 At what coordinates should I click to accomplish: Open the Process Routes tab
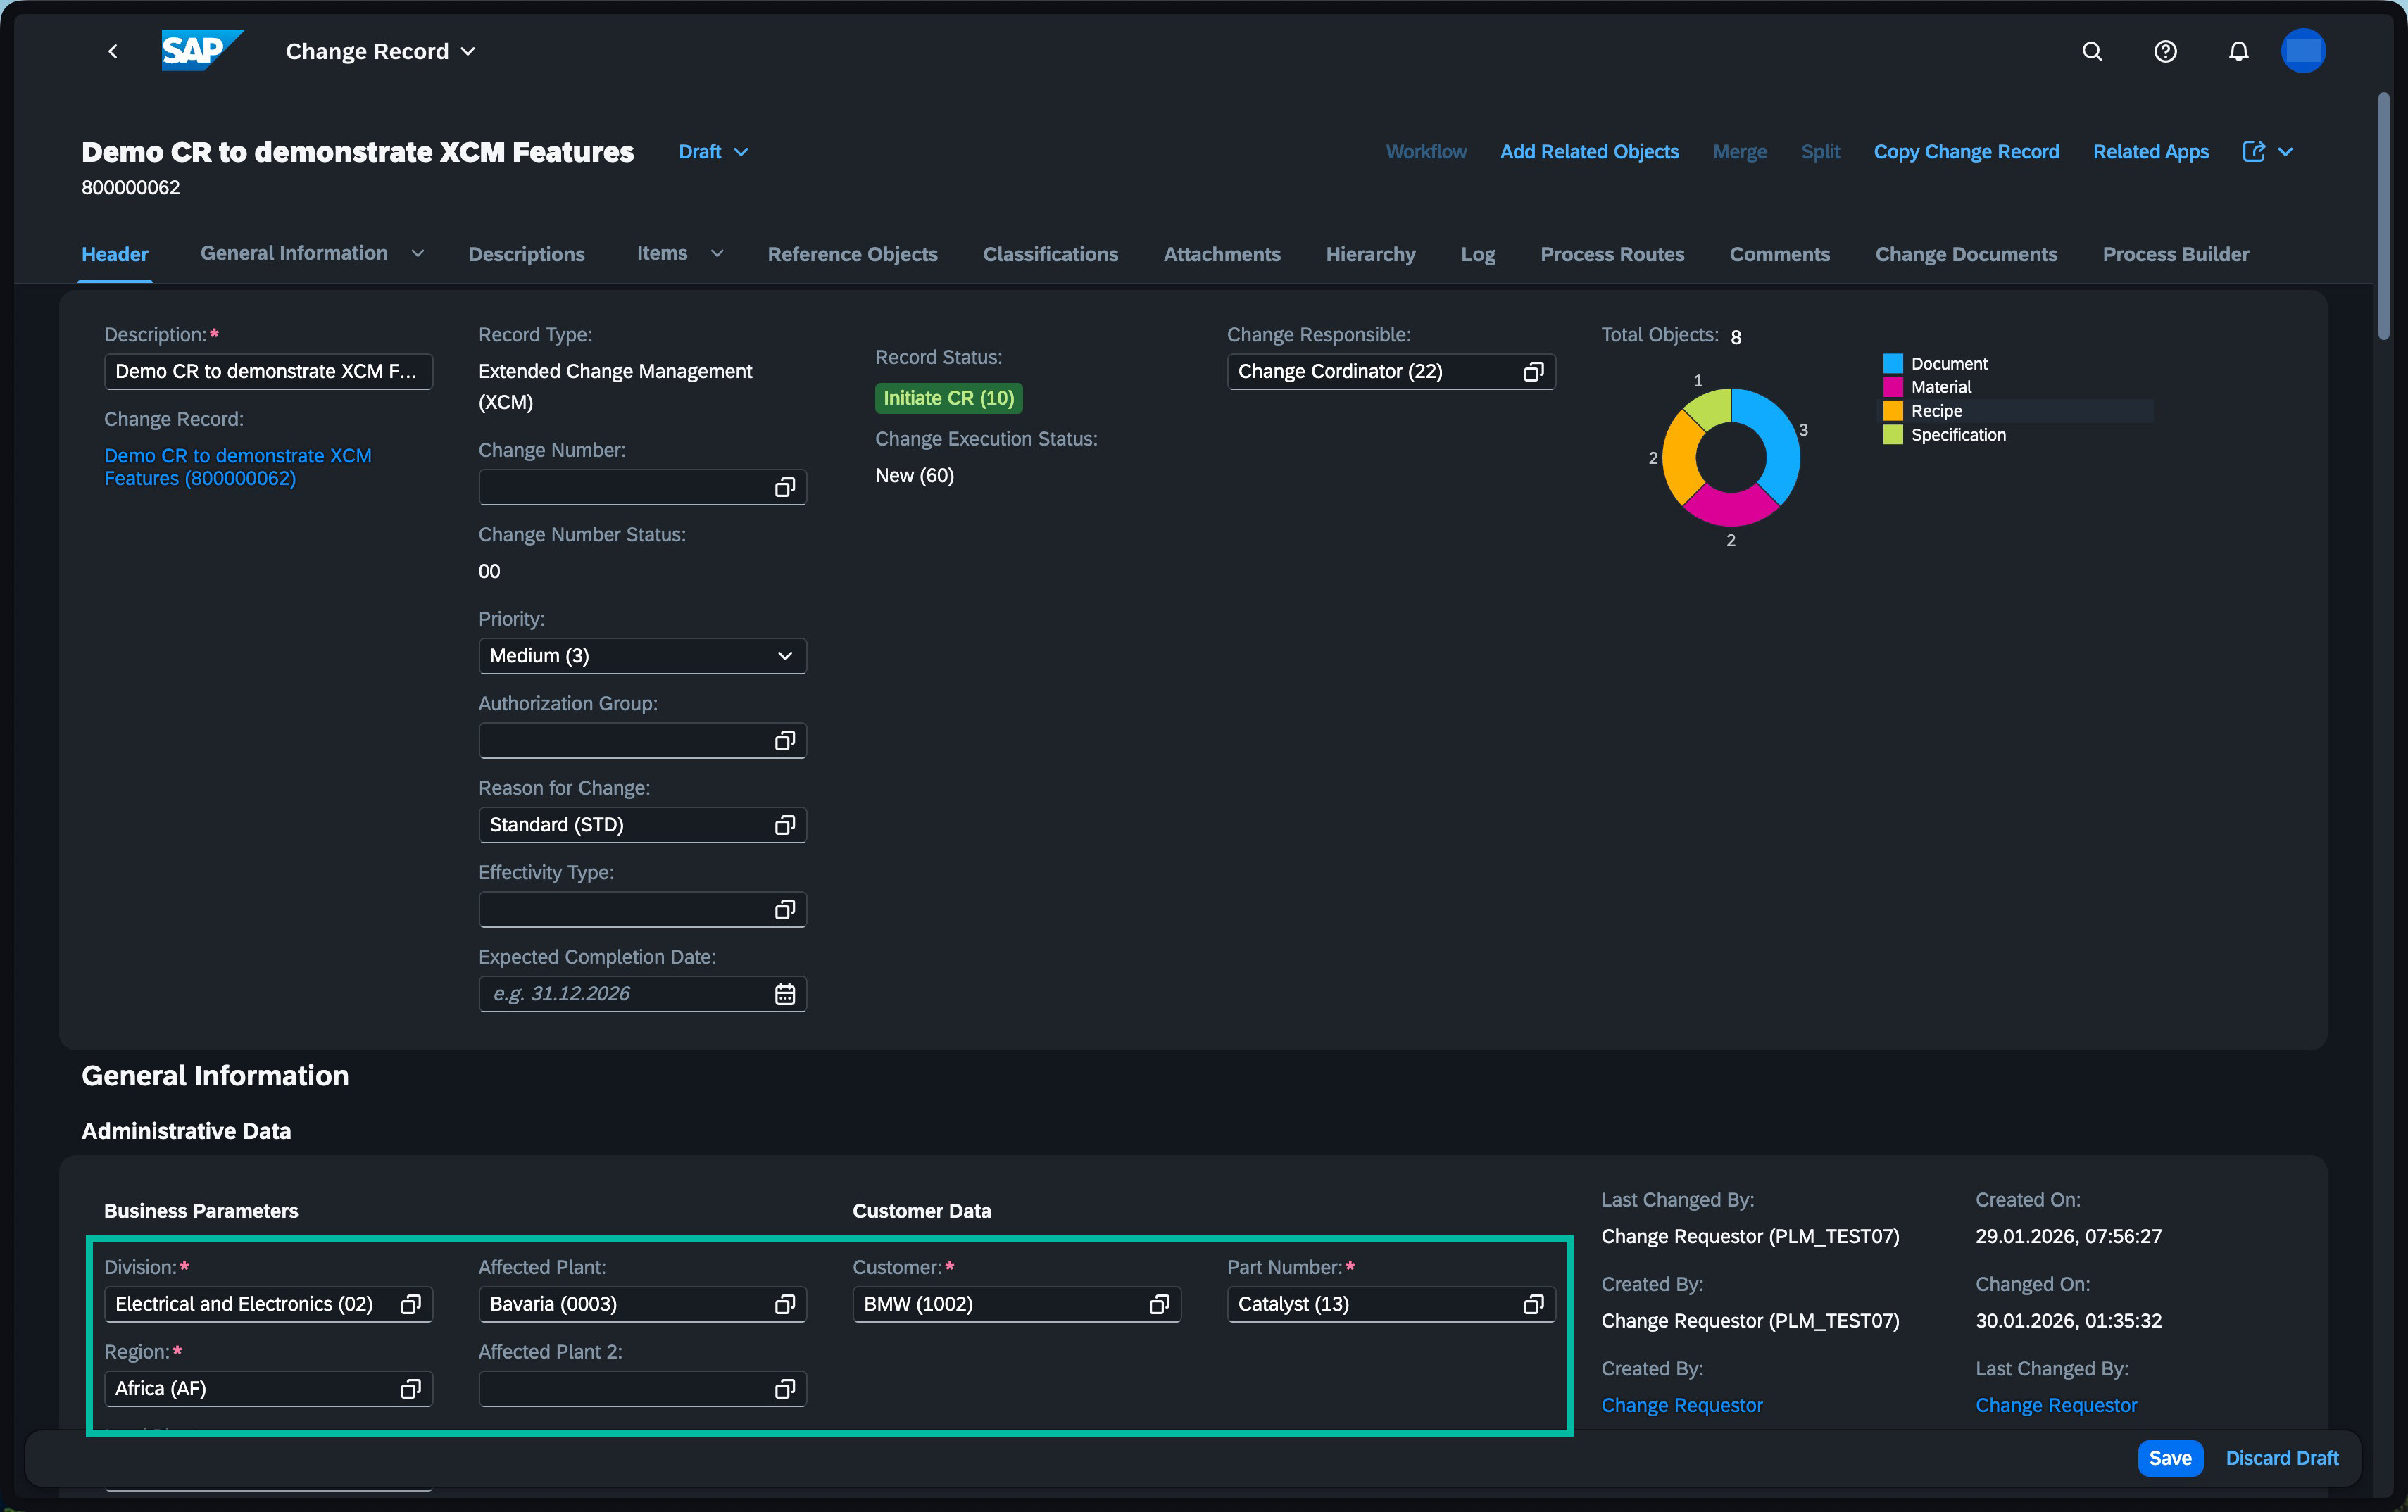coord(1612,254)
